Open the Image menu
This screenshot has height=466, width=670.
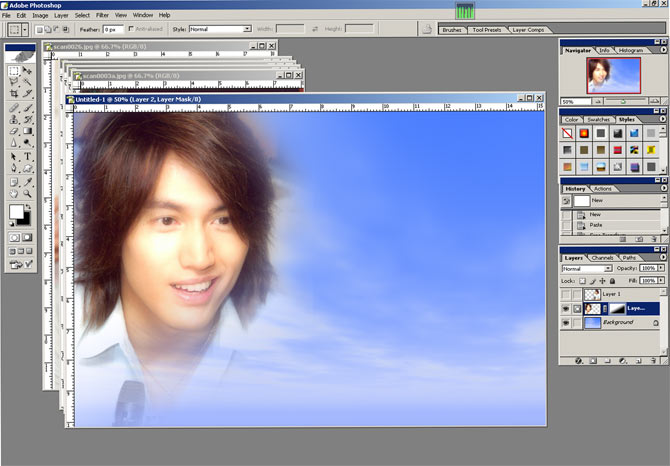point(40,15)
